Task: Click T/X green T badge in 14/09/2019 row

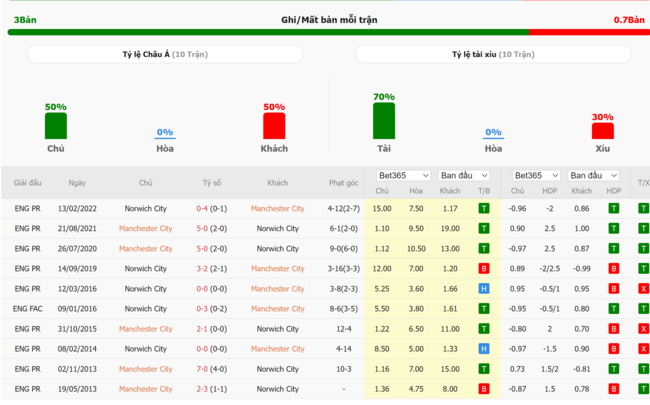Action: (x=644, y=269)
